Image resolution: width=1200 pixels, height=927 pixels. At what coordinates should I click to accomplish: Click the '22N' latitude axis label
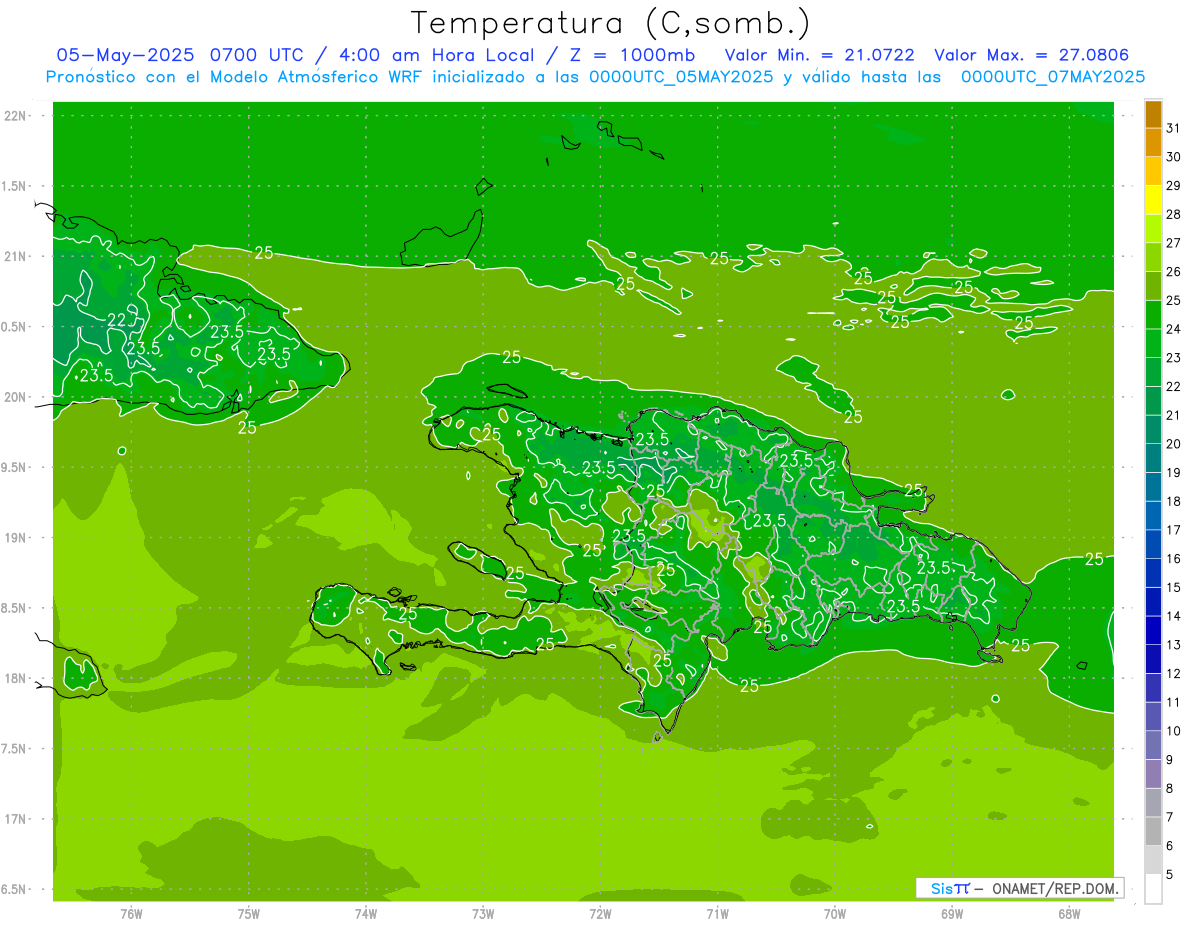tap(16, 116)
